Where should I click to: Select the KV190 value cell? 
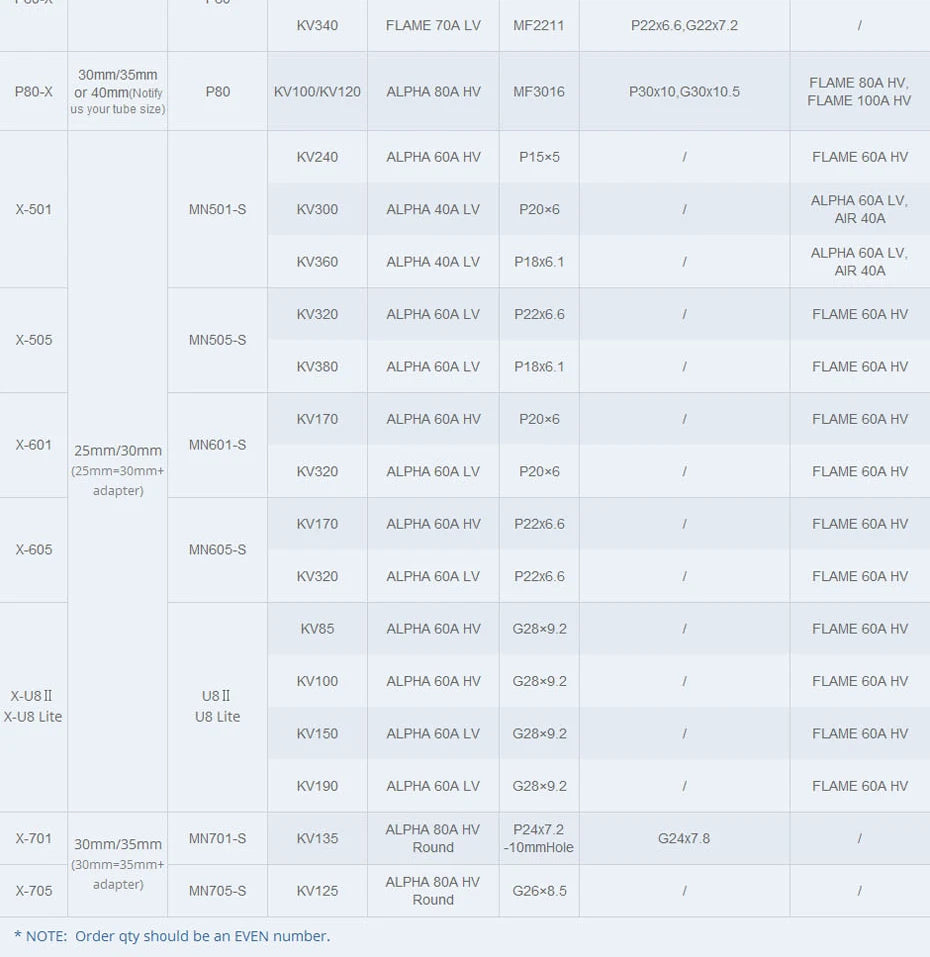click(x=317, y=786)
